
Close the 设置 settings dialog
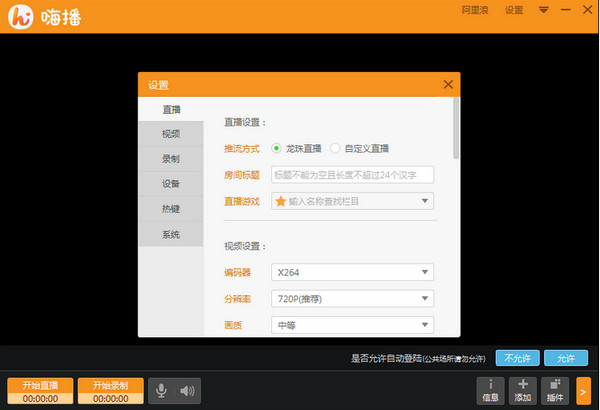pos(447,84)
